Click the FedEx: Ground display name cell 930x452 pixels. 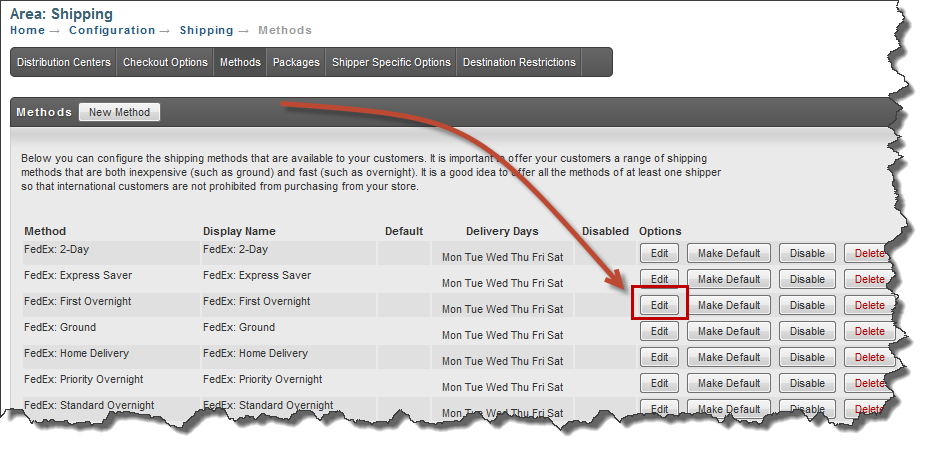[x=289, y=331]
